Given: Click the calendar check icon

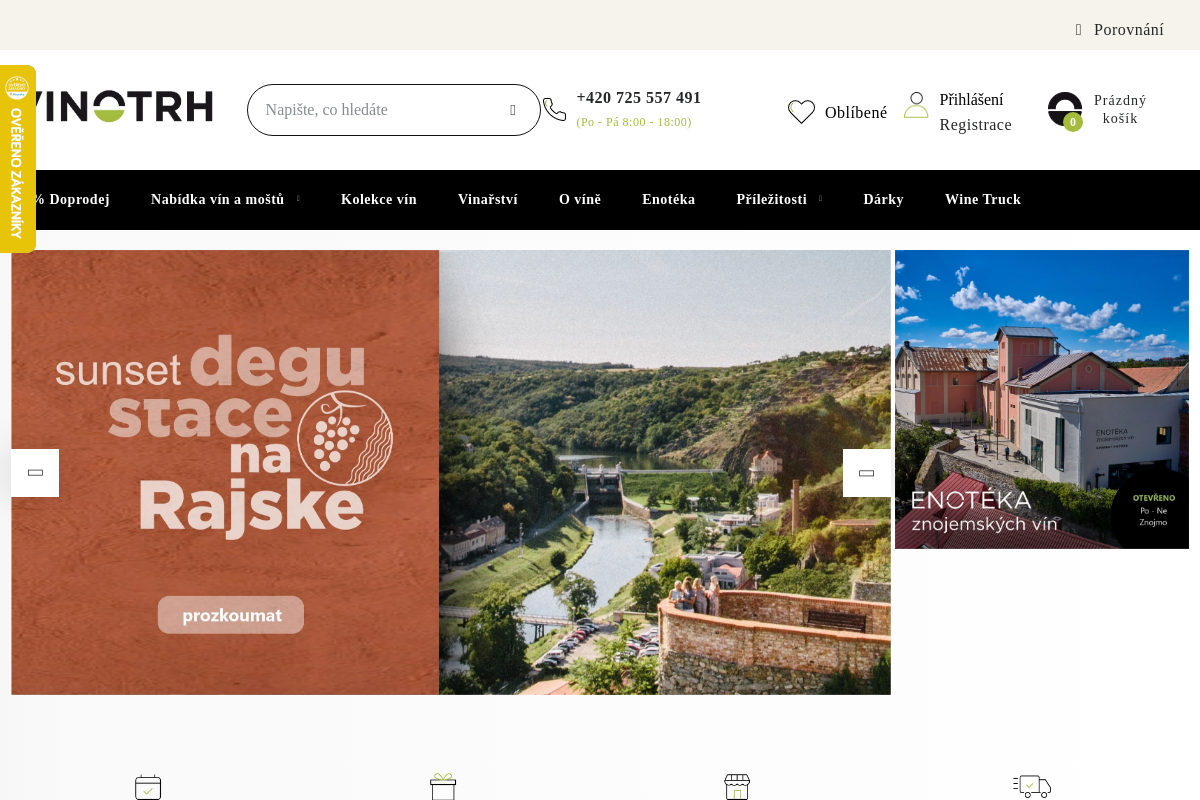Looking at the screenshot, I should [x=148, y=787].
